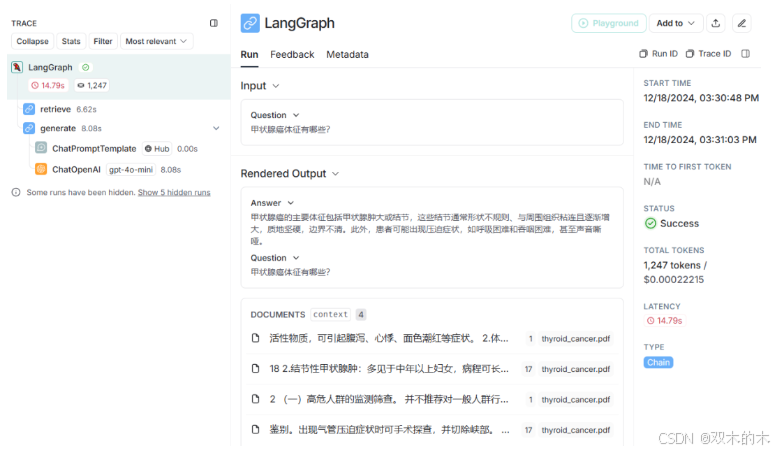Click the generate step chain icon
This screenshot has height=452, width=777.
point(29,128)
